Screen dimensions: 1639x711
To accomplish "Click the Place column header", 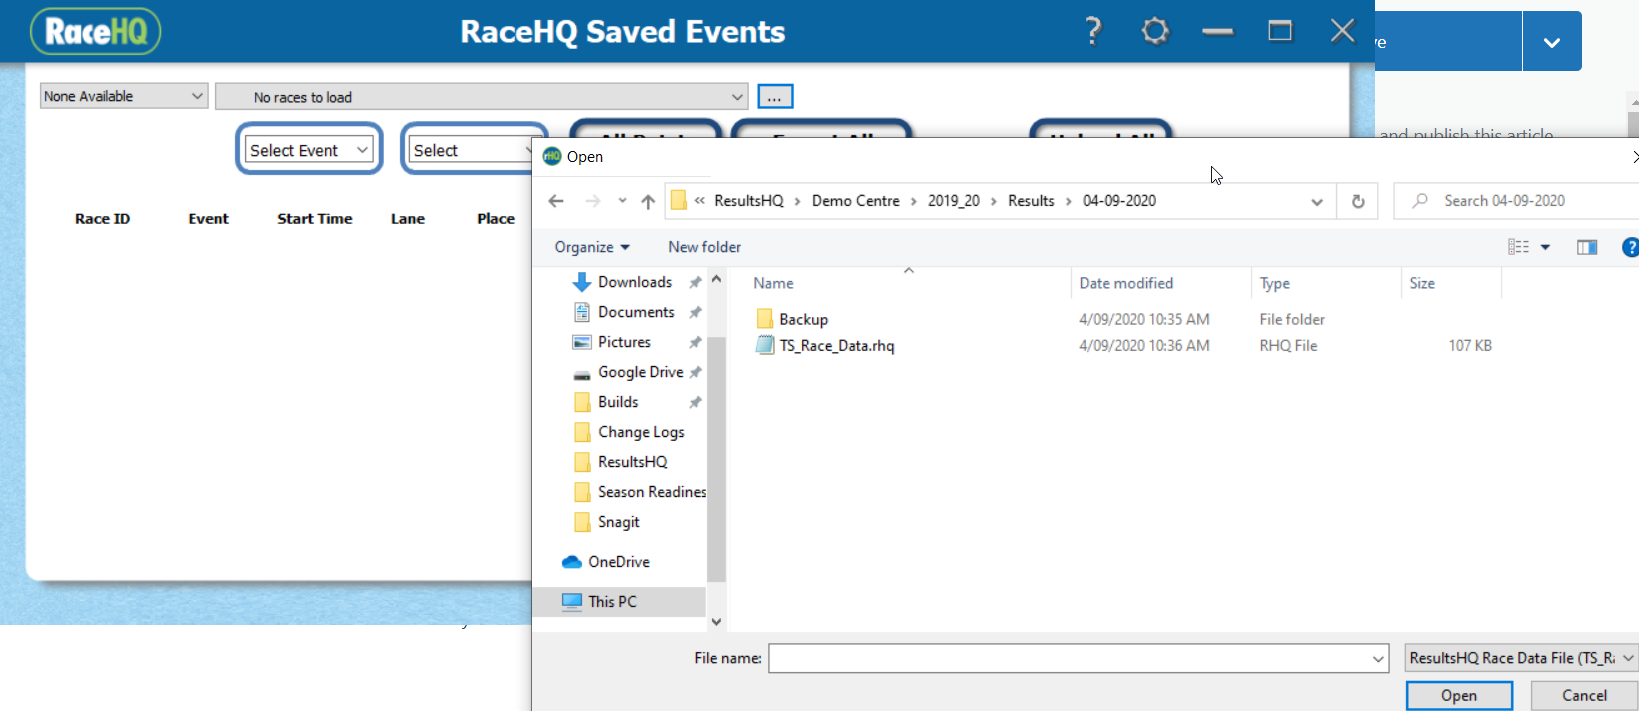I will [x=496, y=219].
